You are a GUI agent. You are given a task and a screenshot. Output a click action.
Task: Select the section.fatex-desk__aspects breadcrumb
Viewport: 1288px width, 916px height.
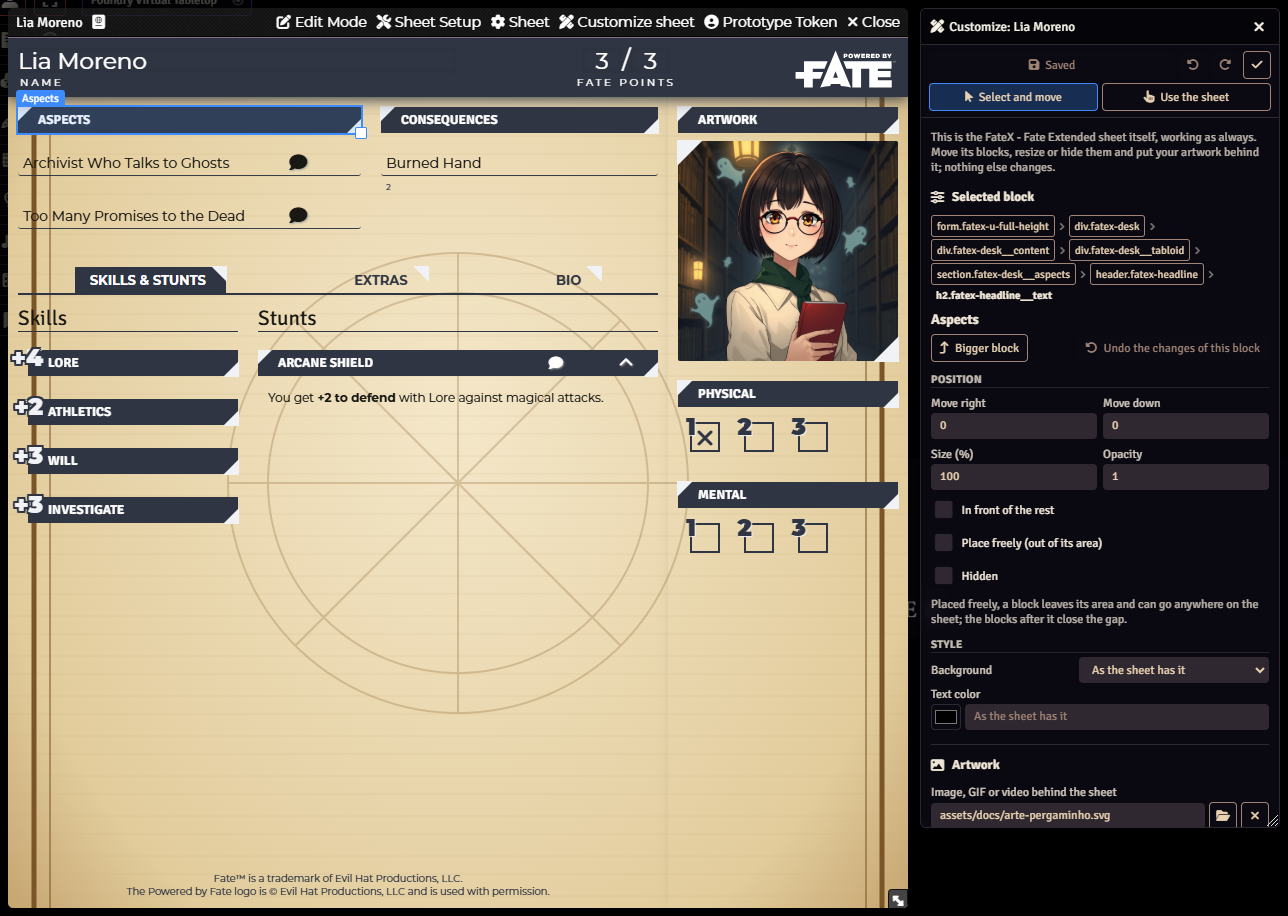[1004, 274]
